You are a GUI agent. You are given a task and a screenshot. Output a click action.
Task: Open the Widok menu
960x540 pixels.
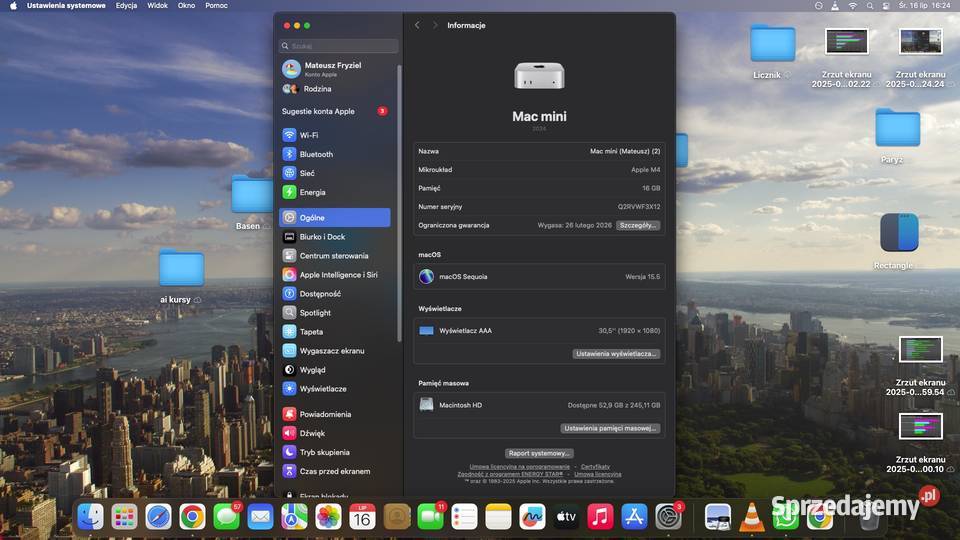(157, 6)
